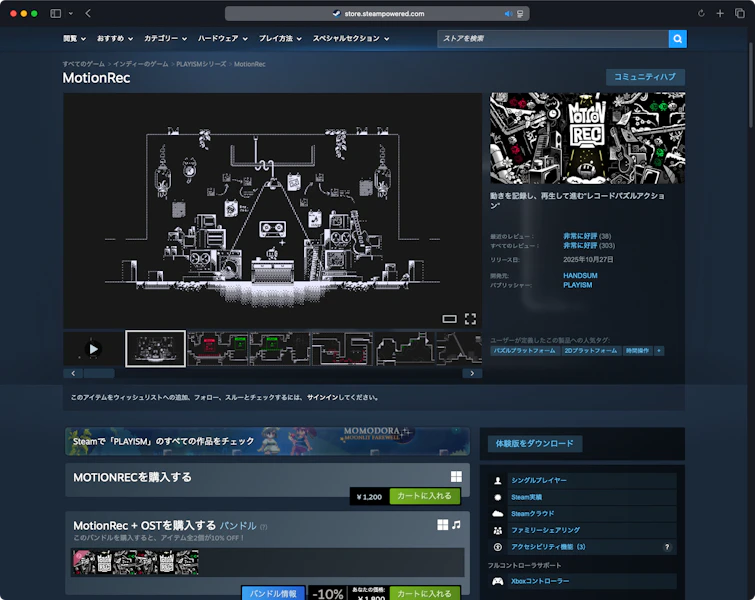This screenshot has width=755, height=600.
Task: Click the PLAYISM all titles banner
Action: pyautogui.click(x=267, y=441)
